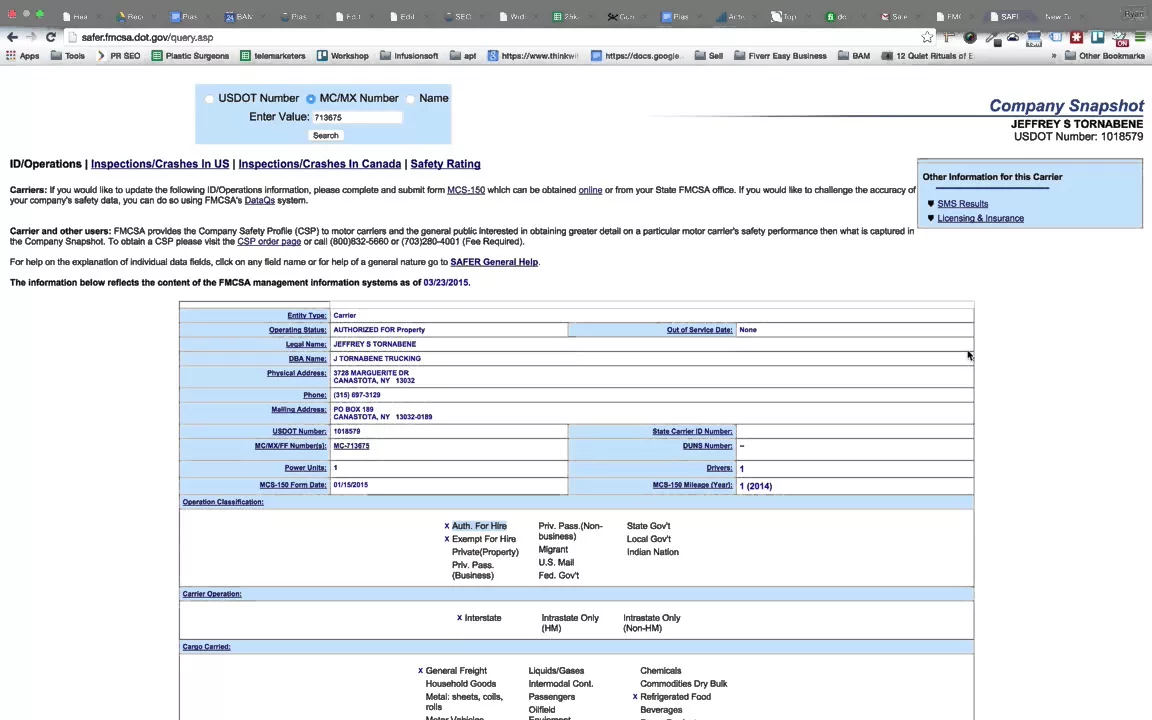Select the Name radio button
Image resolution: width=1152 pixels, height=720 pixels.
[x=411, y=98]
